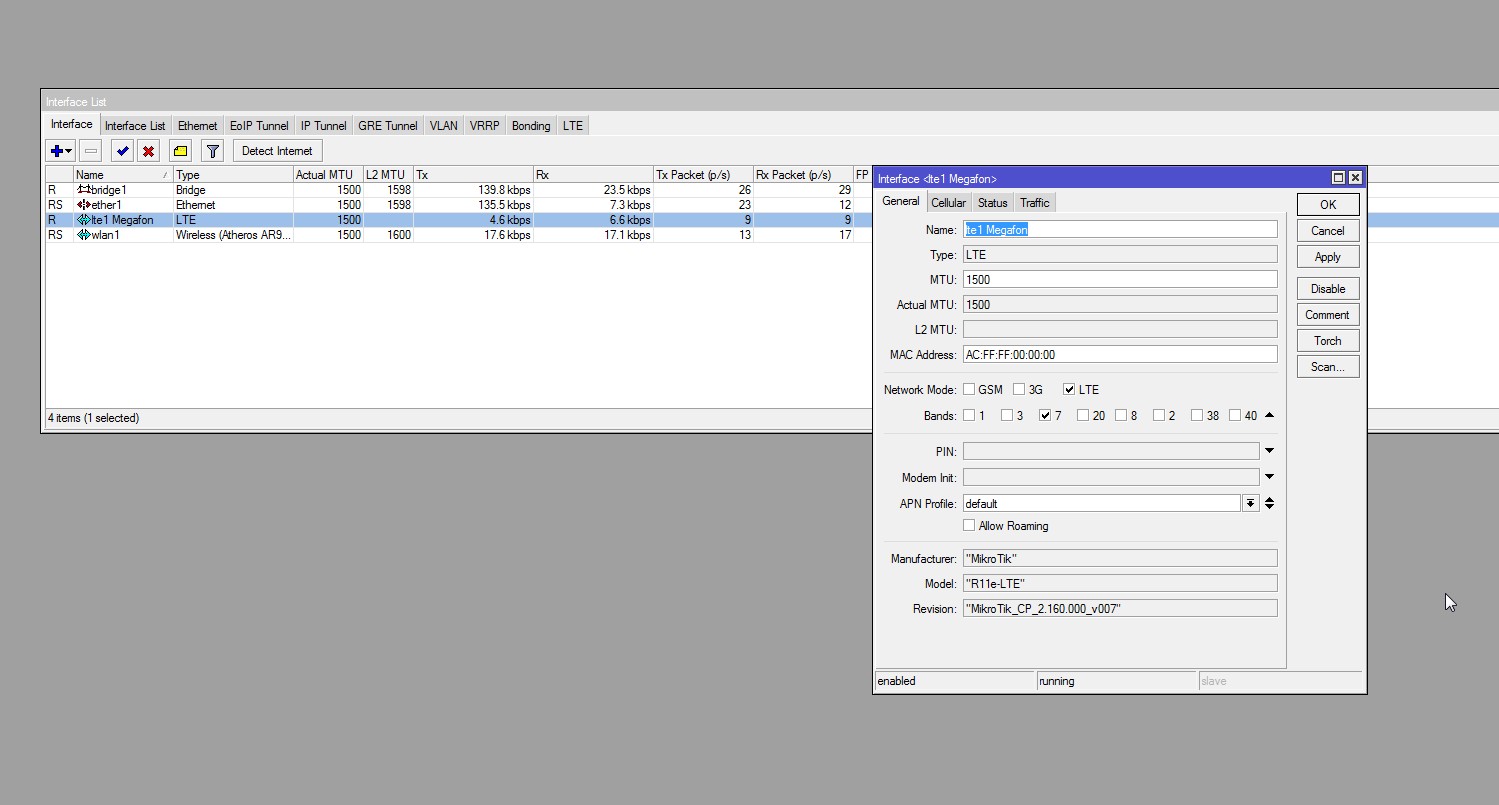
Task: Select the bridge1 interface icon row
Action: pos(84,190)
